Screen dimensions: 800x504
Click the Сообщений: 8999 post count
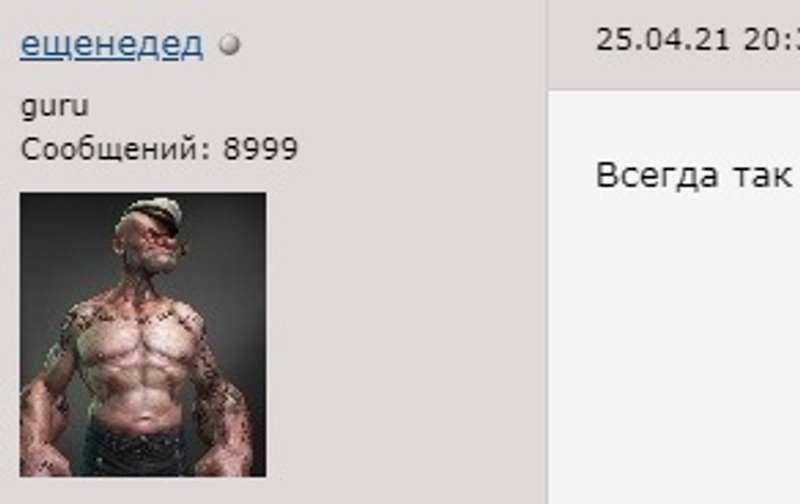pos(159,149)
